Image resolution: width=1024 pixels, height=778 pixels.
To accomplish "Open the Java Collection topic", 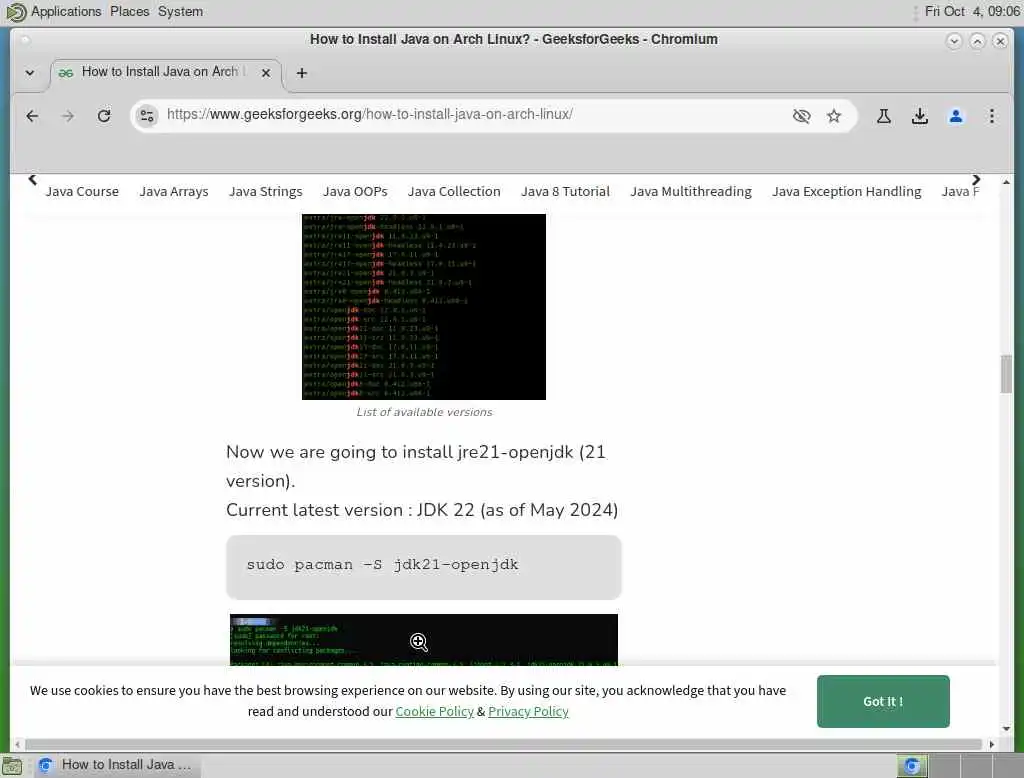I will (x=455, y=191).
